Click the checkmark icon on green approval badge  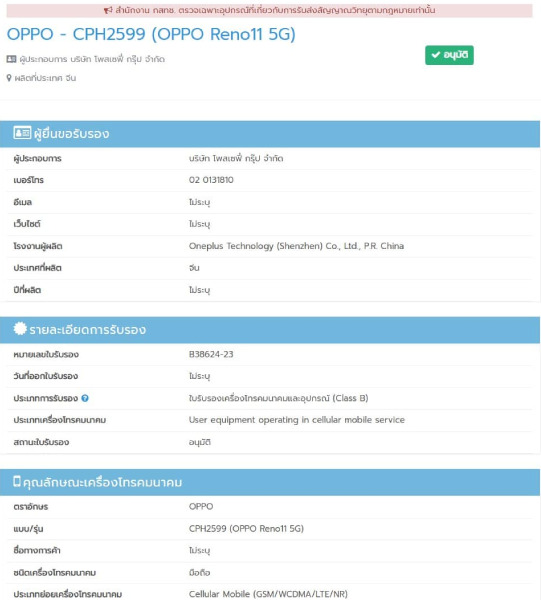(436, 55)
